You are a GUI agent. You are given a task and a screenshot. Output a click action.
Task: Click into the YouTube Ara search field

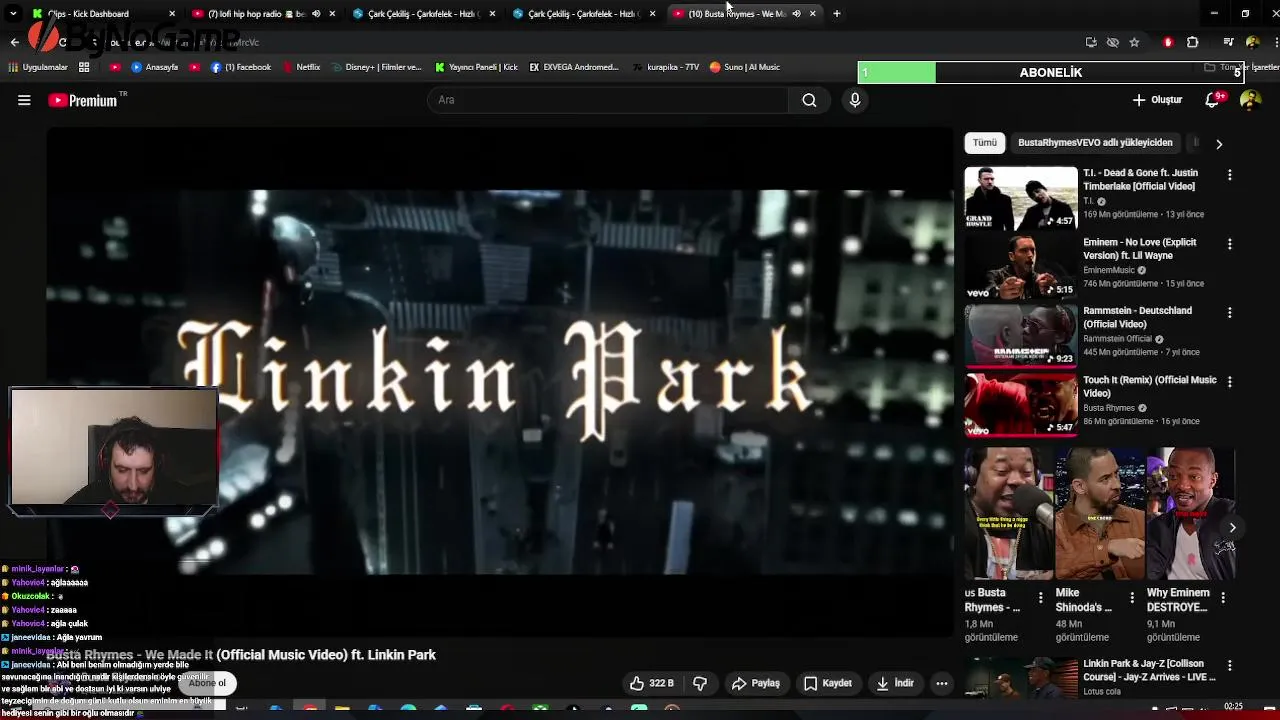pyautogui.click(x=608, y=100)
